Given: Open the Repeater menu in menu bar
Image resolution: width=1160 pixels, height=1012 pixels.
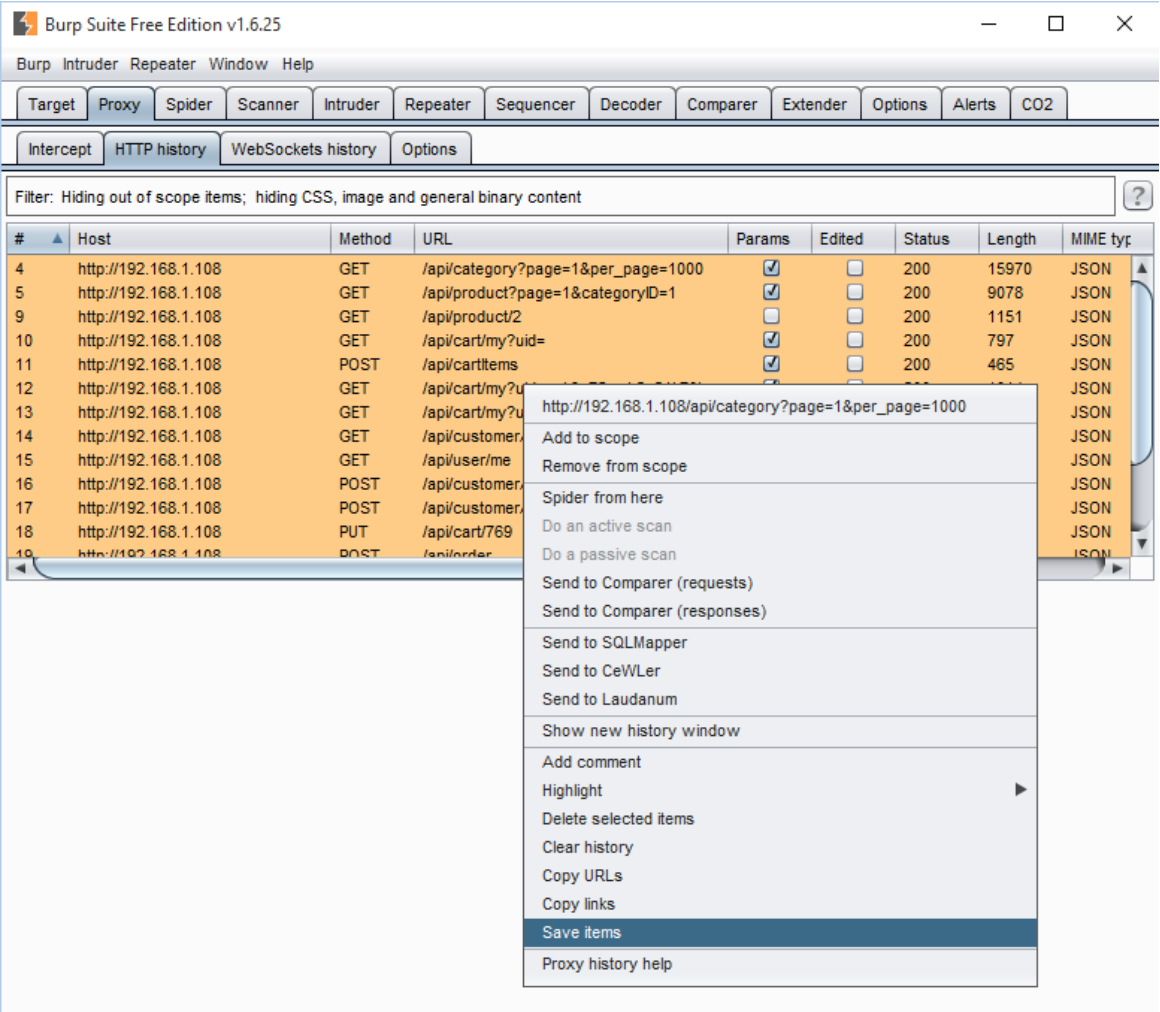Looking at the screenshot, I should pos(163,64).
